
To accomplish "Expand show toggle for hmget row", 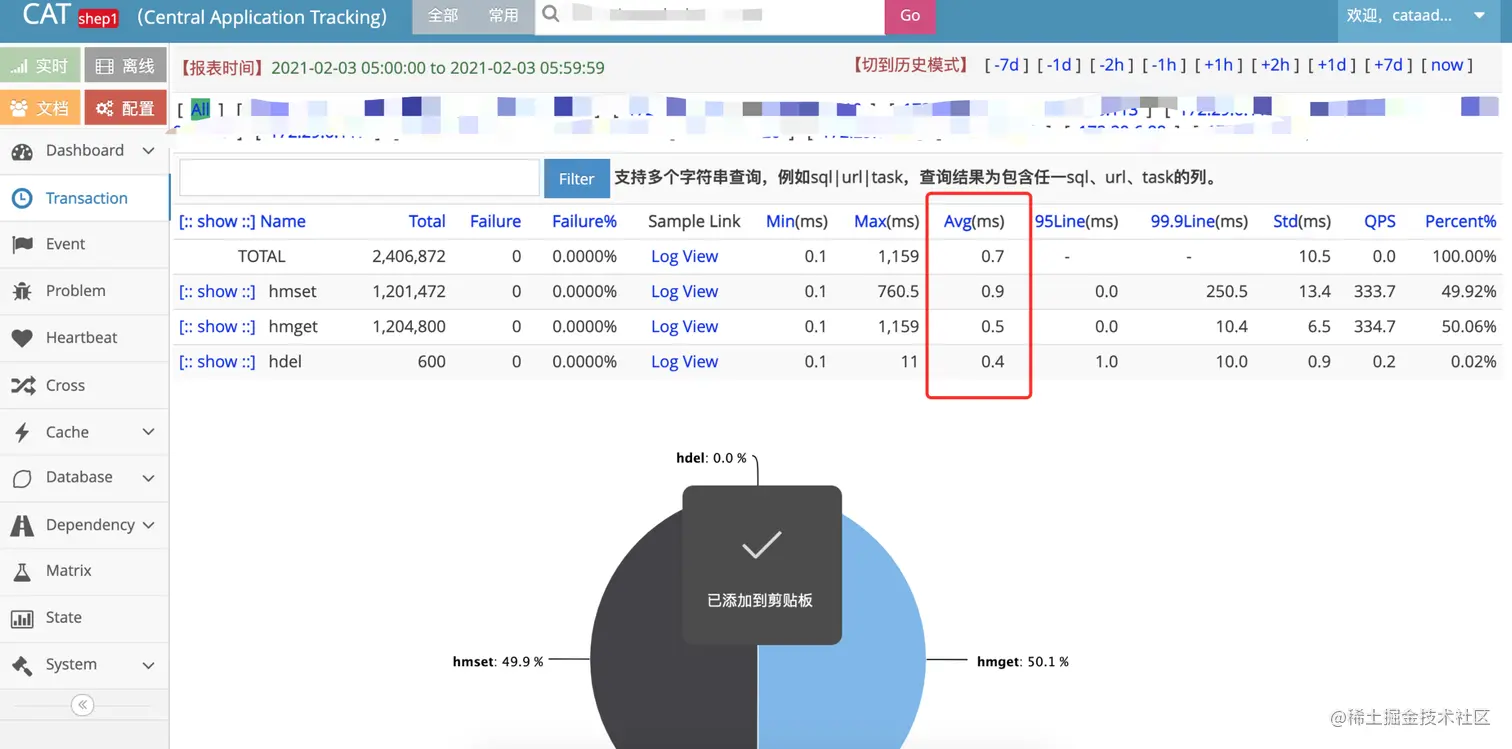I will coord(217,327).
